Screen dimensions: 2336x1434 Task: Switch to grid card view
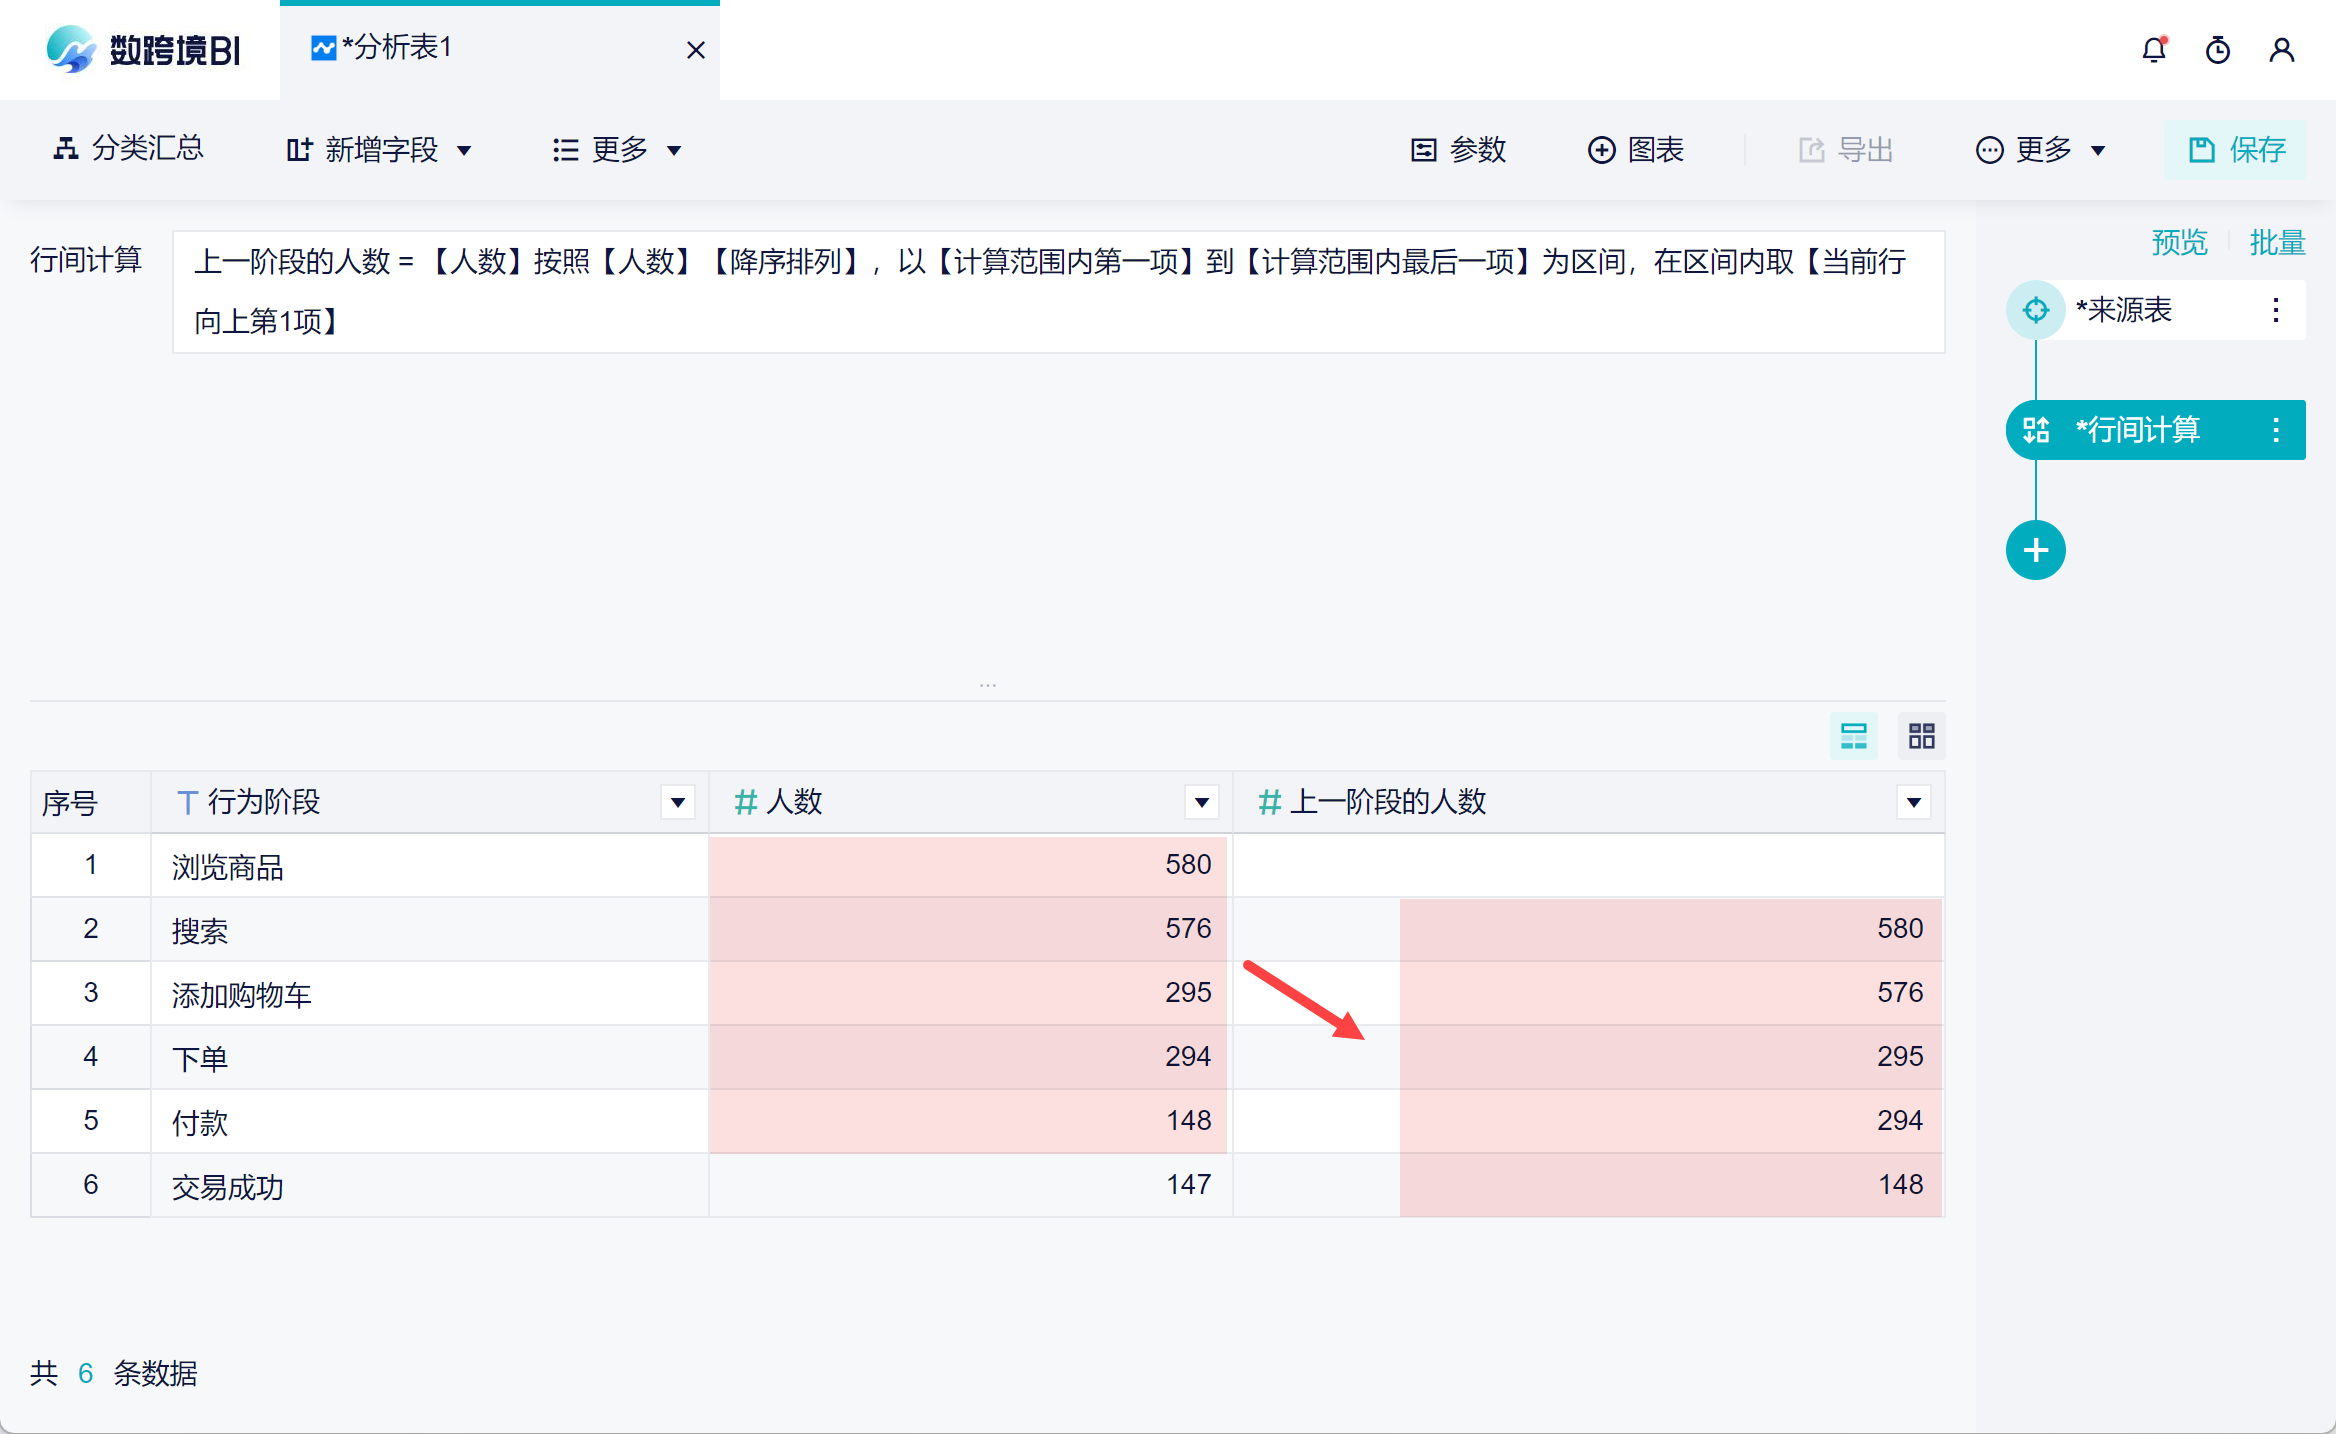click(1921, 737)
